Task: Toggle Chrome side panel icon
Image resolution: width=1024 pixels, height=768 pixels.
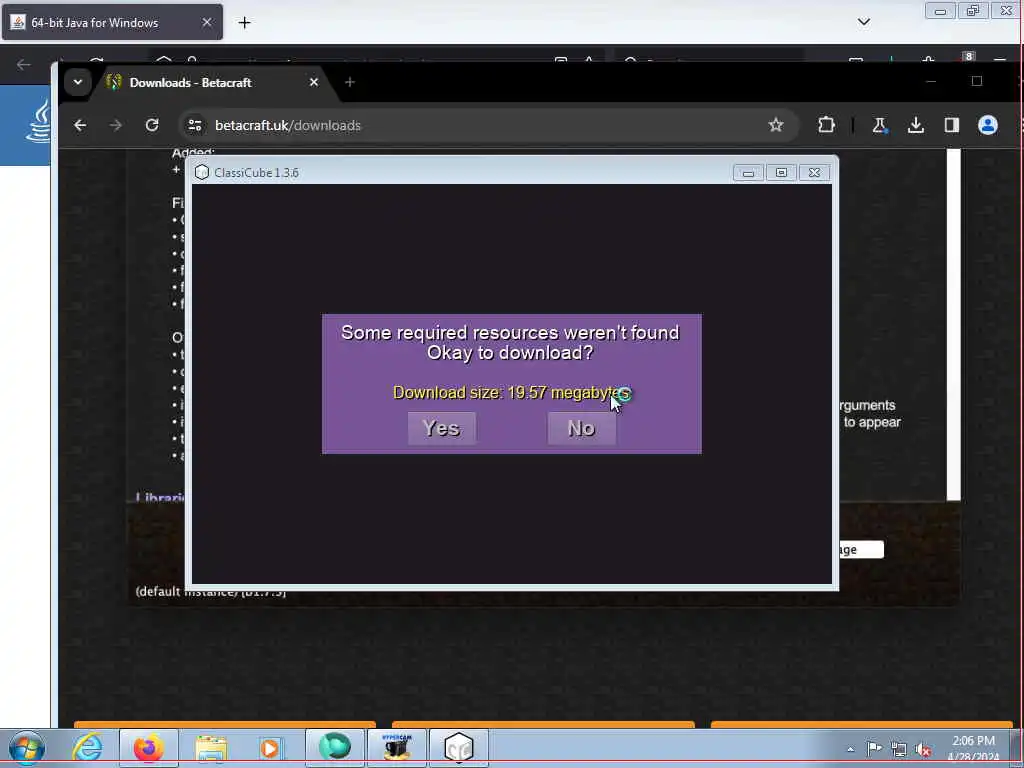Action: tap(952, 125)
